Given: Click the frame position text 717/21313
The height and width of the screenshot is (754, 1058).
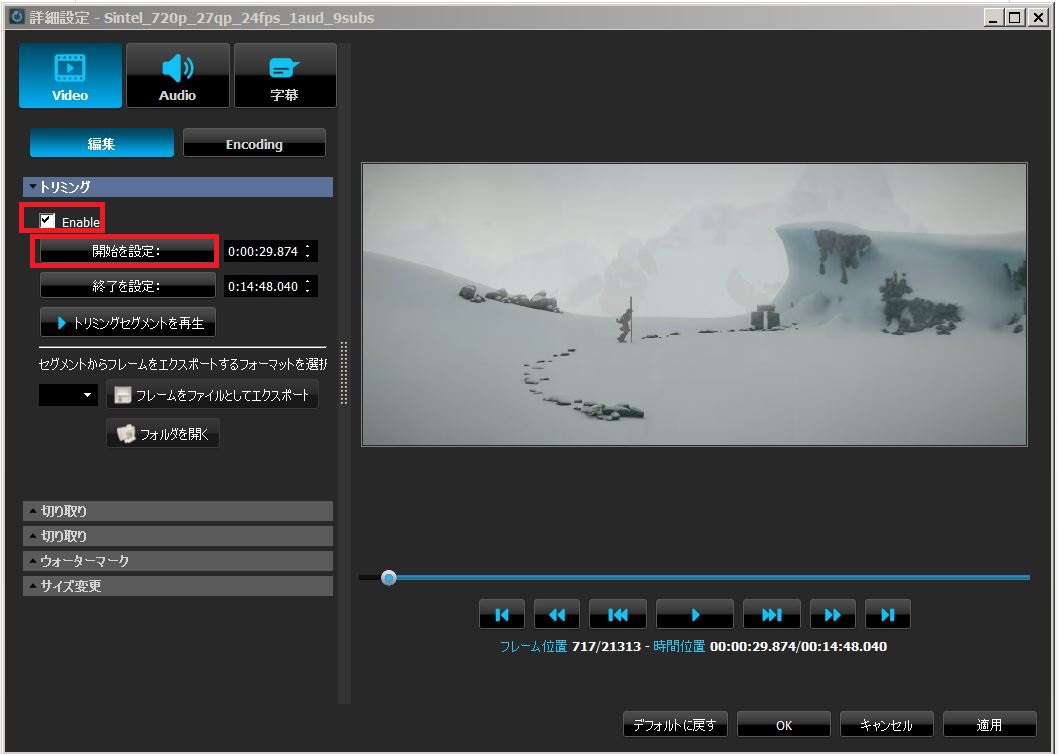Looking at the screenshot, I should pos(607,647).
